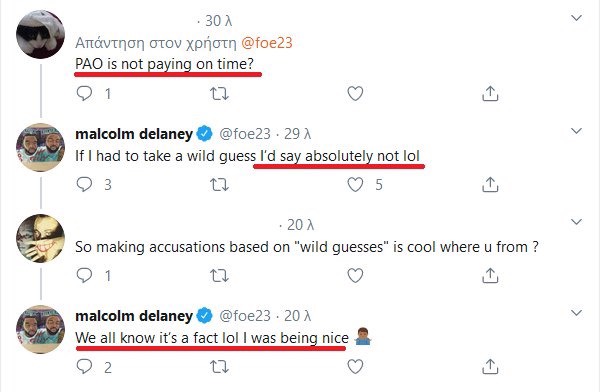The height and width of the screenshot is (392, 601).
Task: Like the 'PAO is not paying on time?' tweet
Action: click(x=355, y=93)
